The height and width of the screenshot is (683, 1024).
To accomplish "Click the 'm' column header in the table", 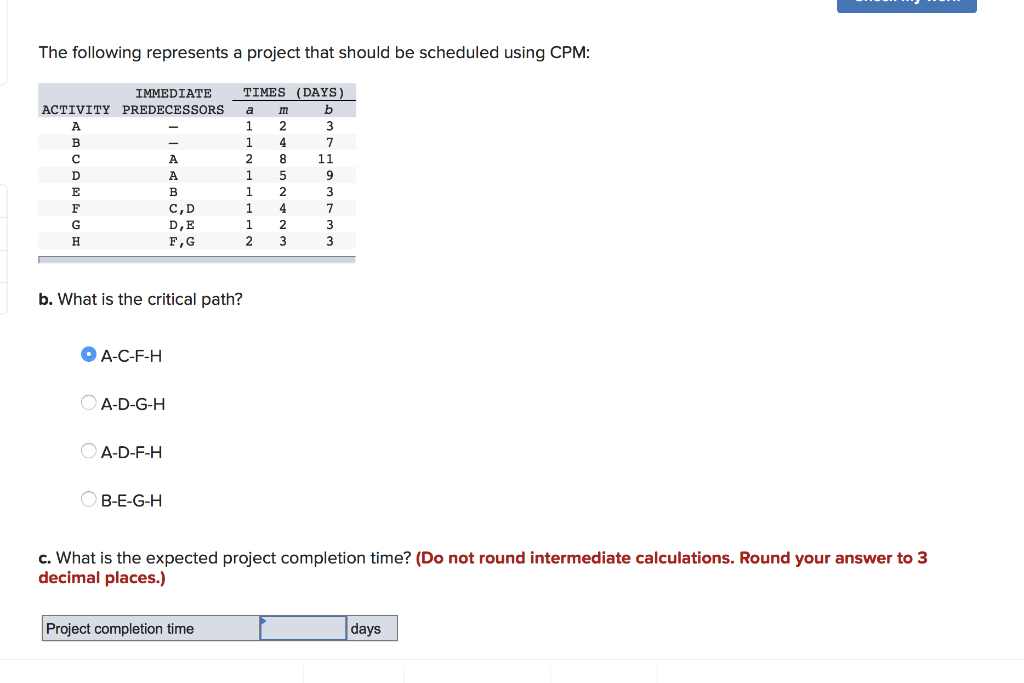I will pyautogui.click(x=282, y=109).
